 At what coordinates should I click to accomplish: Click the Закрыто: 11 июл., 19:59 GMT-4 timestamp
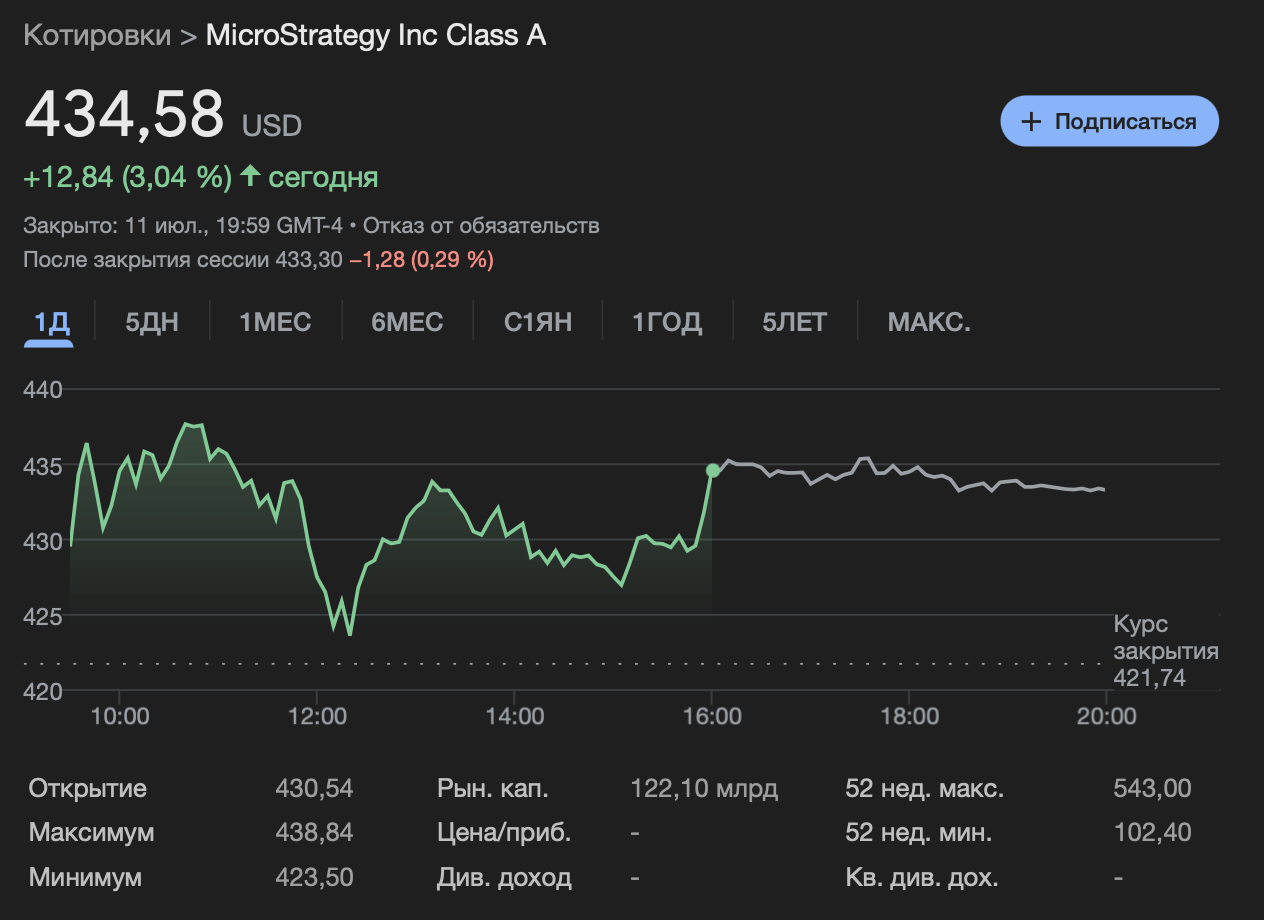[183, 226]
